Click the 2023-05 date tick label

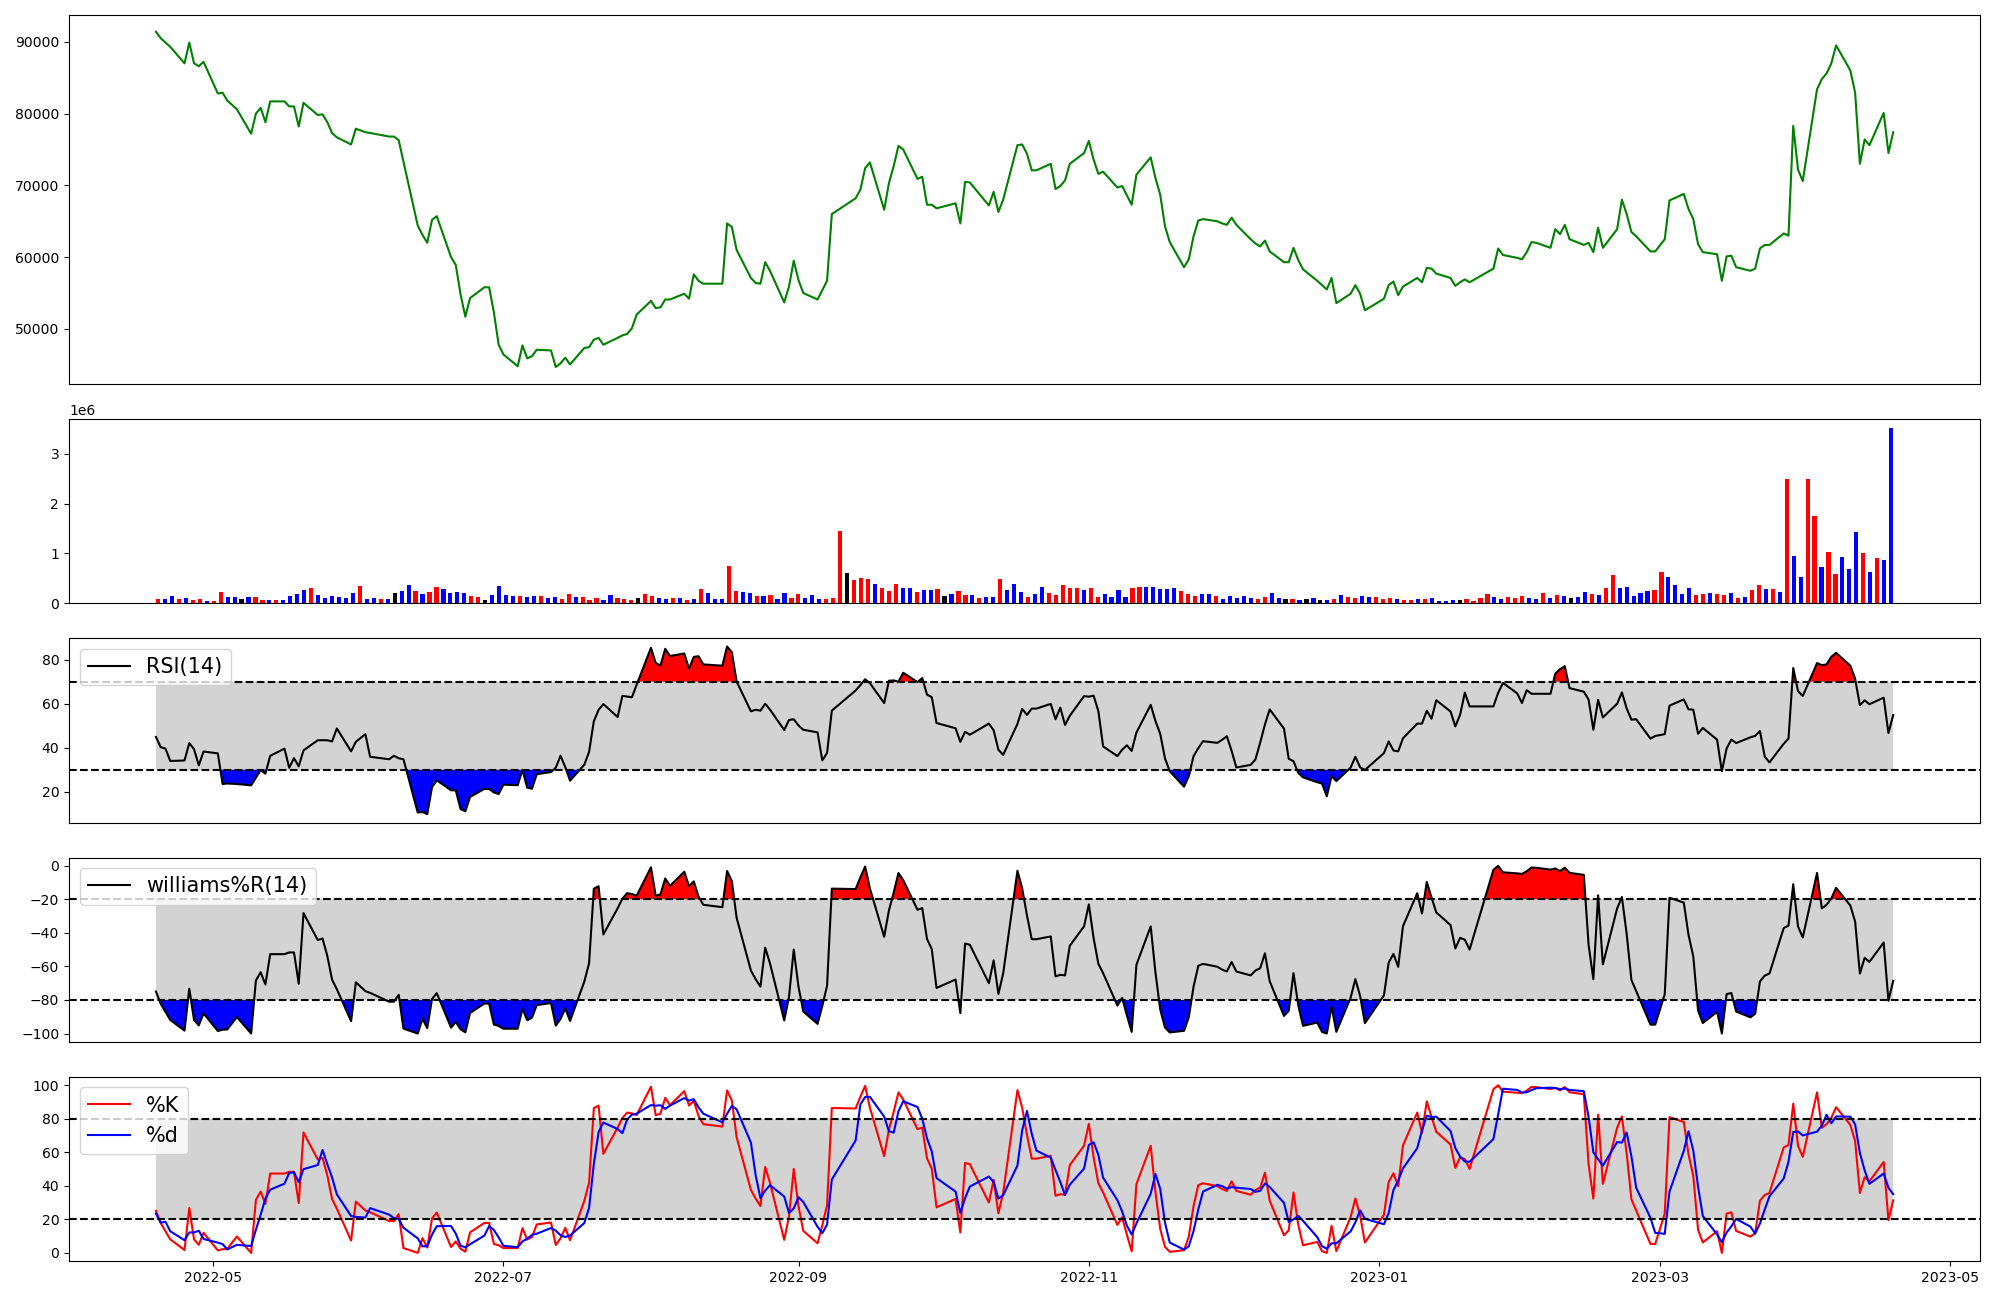pos(1950,1277)
